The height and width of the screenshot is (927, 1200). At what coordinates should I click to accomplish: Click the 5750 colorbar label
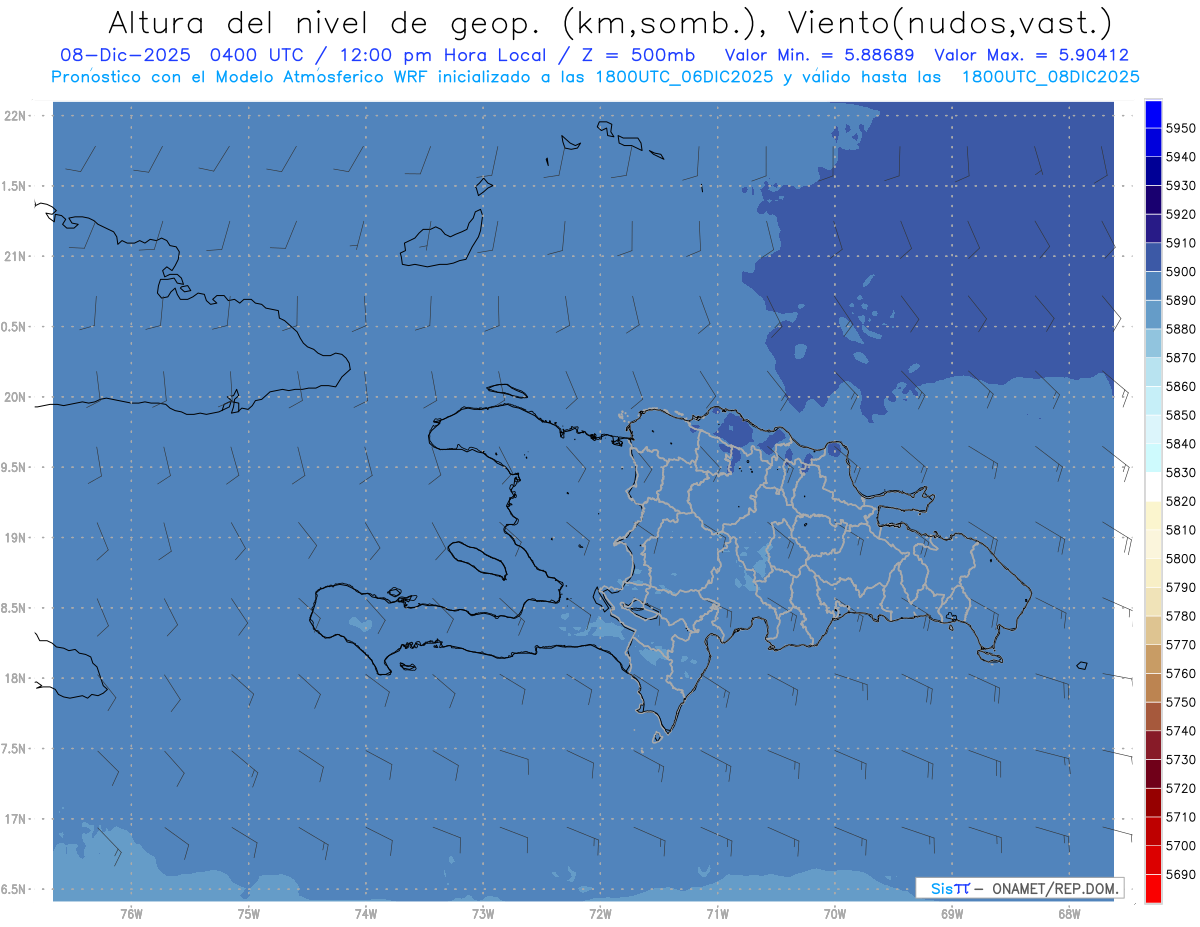[1180, 702]
